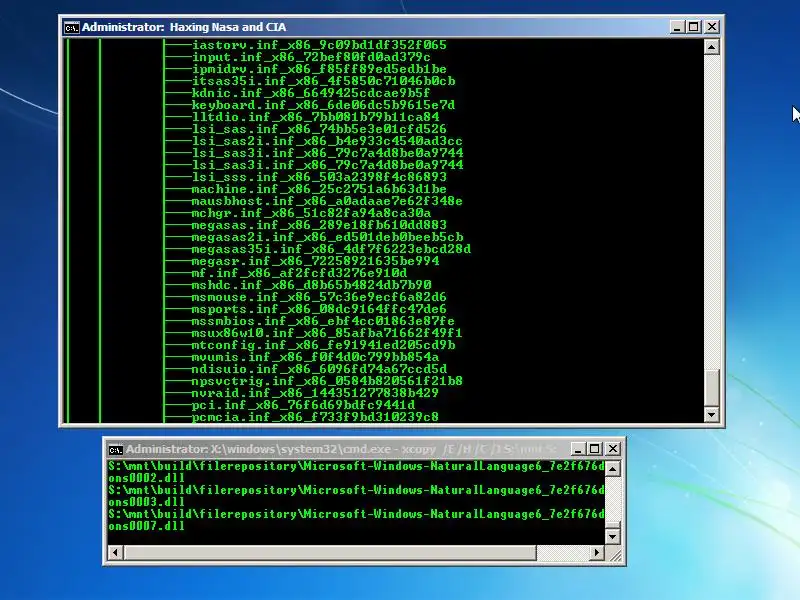Maximize the Haxing Nasa and CIA window
Viewport: 800px width, 600px height.
coord(694,27)
